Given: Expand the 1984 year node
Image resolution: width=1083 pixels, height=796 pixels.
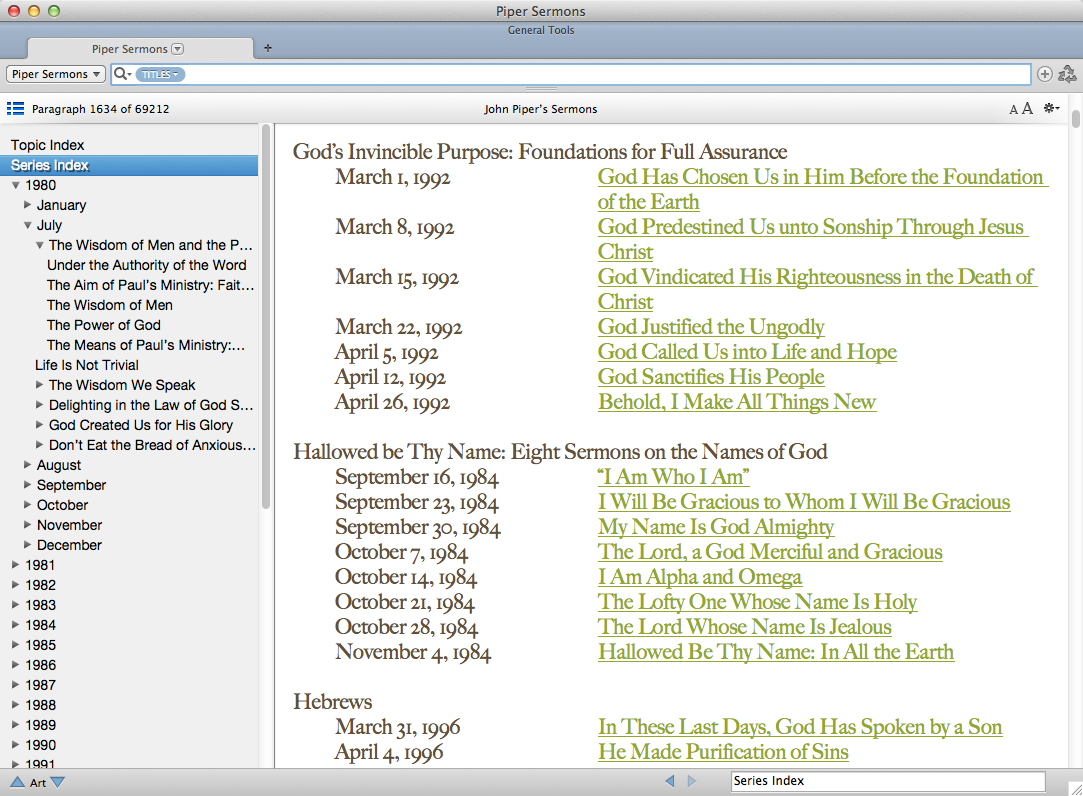Looking at the screenshot, I should [x=16, y=625].
